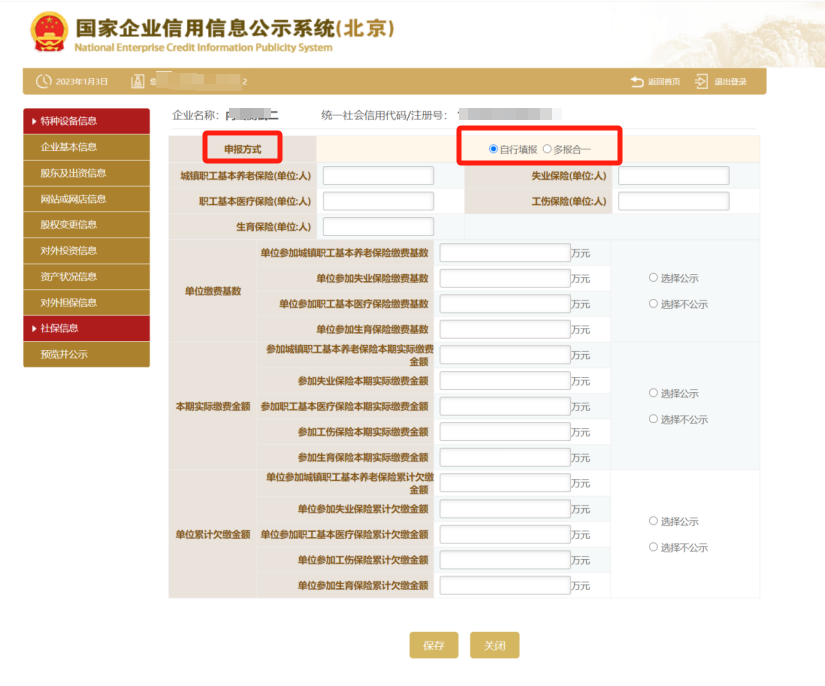The image size is (825, 686).
Task: Focus 参加失业保险本期实际缴费金额 field
Action: coord(505,380)
